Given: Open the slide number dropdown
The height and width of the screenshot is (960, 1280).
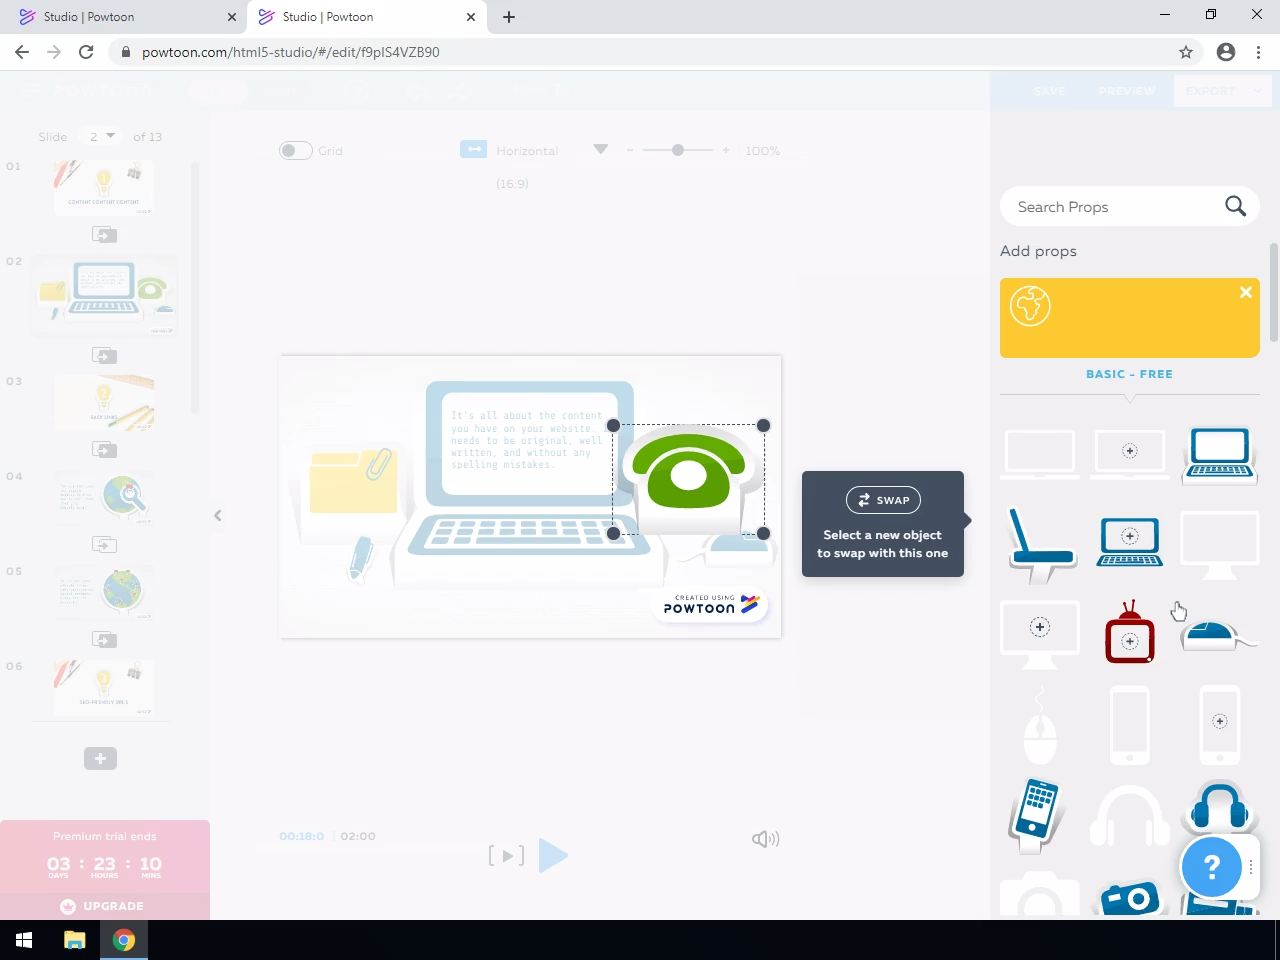Looking at the screenshot, I should pyautogui.click(x=102, y=136).
